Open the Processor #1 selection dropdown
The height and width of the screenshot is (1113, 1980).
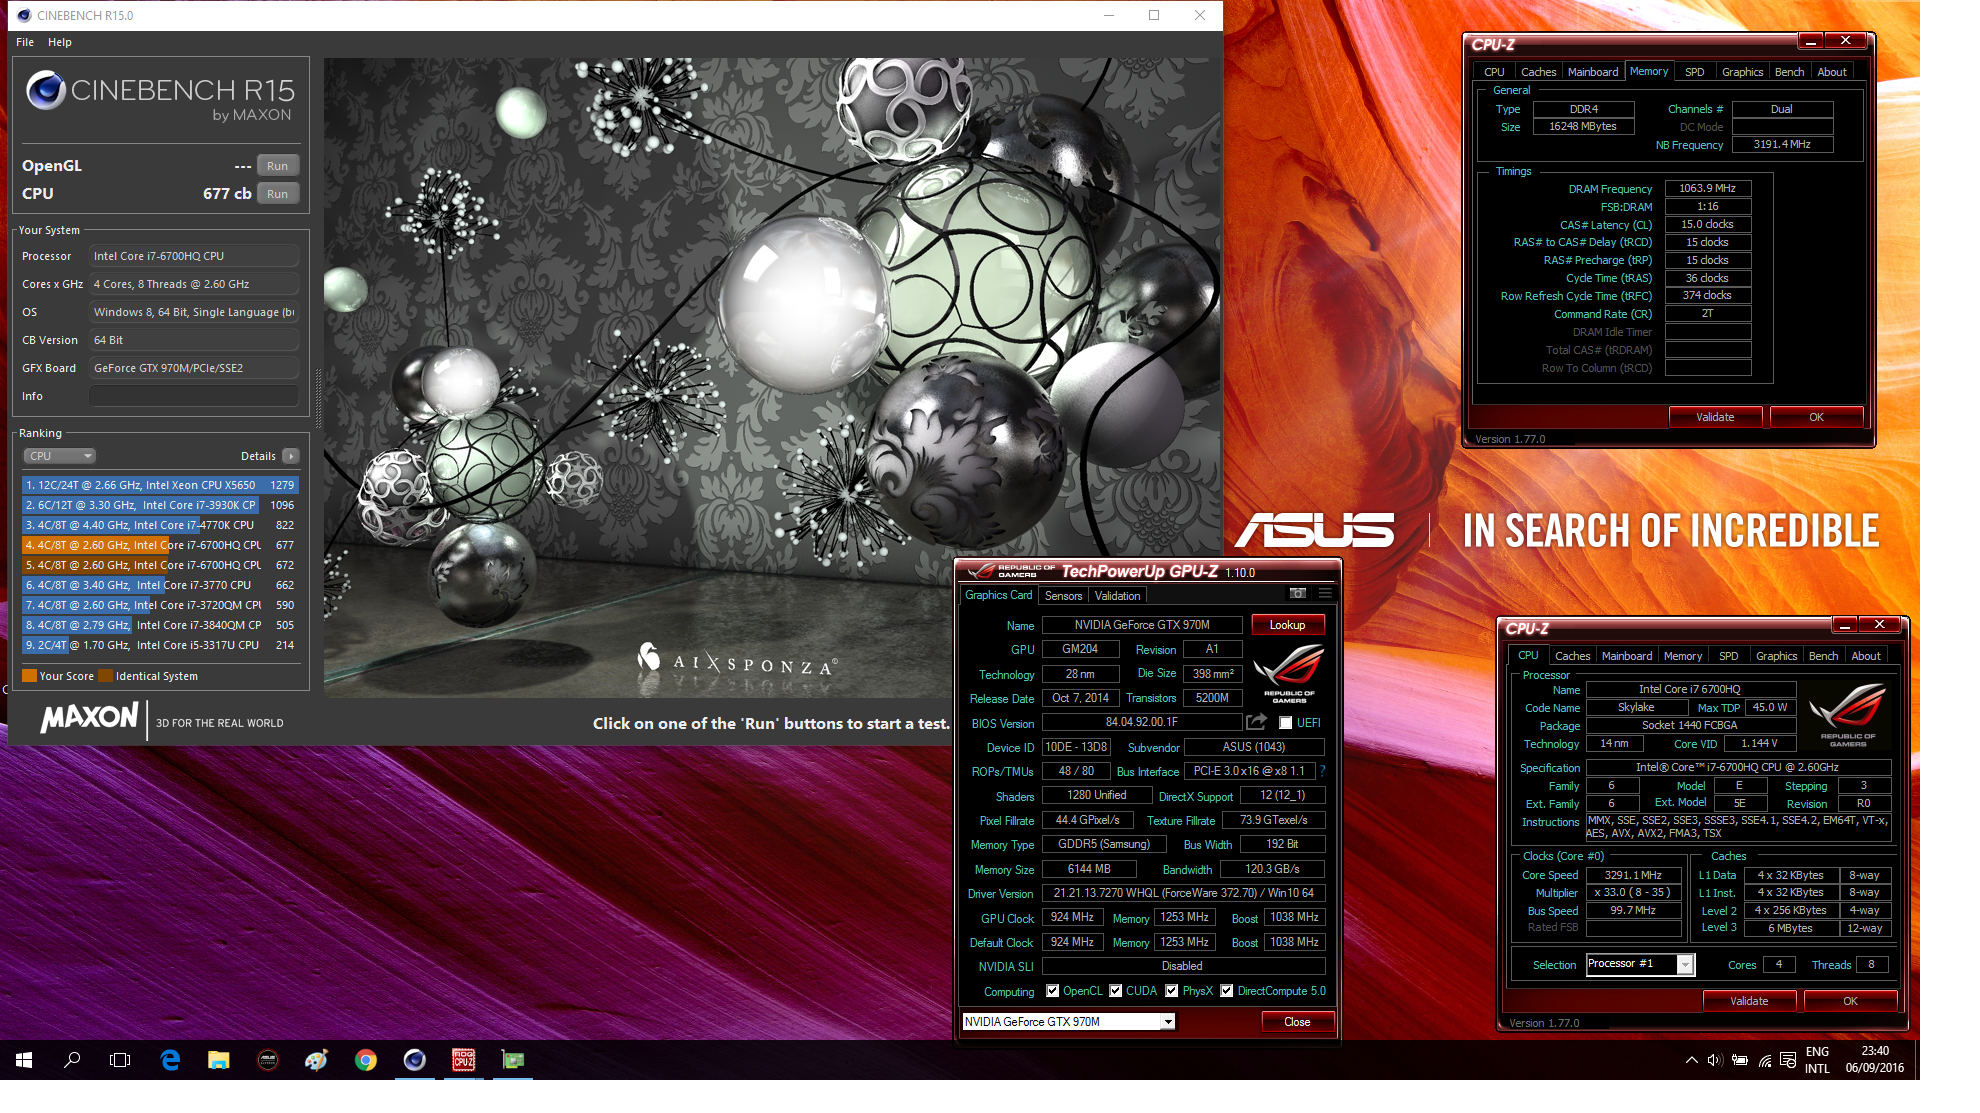(x=1685, y=965)
